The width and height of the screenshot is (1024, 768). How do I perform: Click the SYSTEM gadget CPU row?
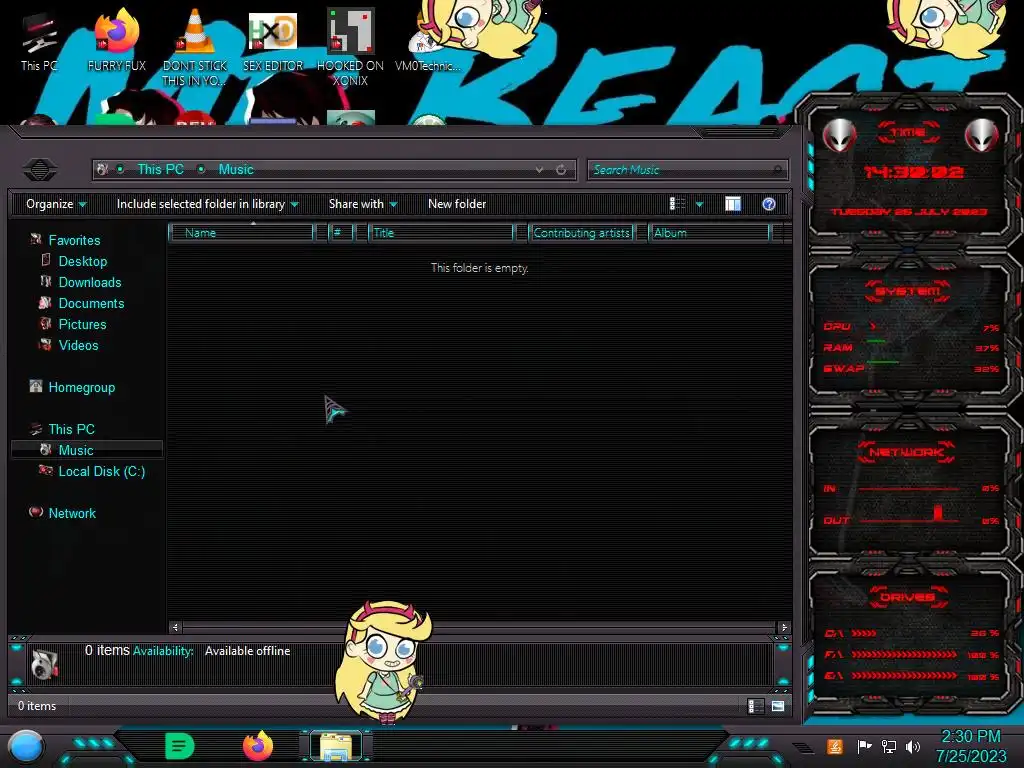(910, 327)
